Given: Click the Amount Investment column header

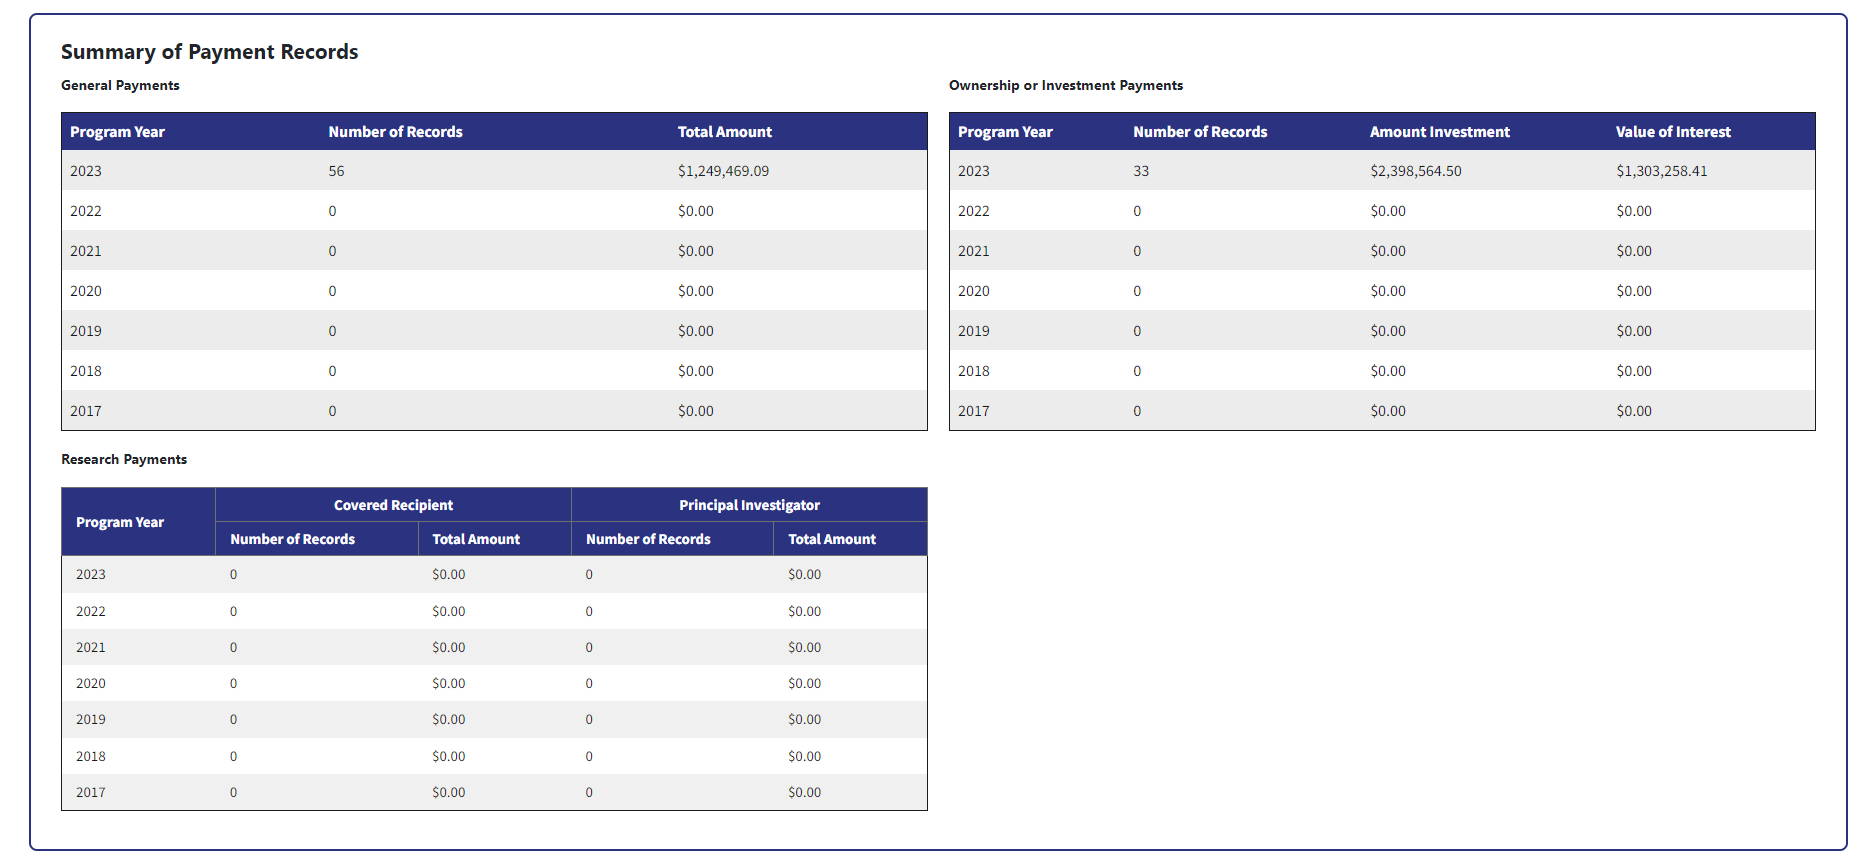Looking at the screenshot, I should pos(1440,132).
